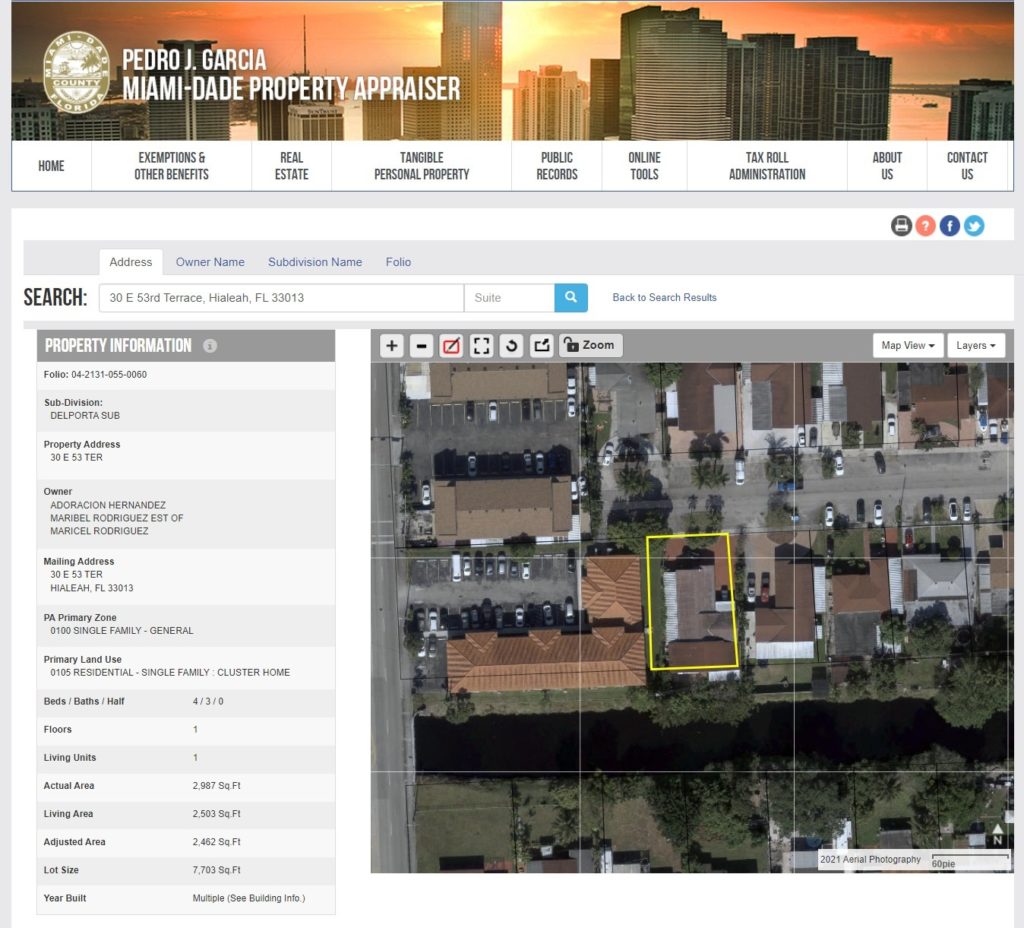Image resolution: width=1024 pixels, height=928 pixels.
Task: Click the Suite input field
Action: [x=509, y=298]
